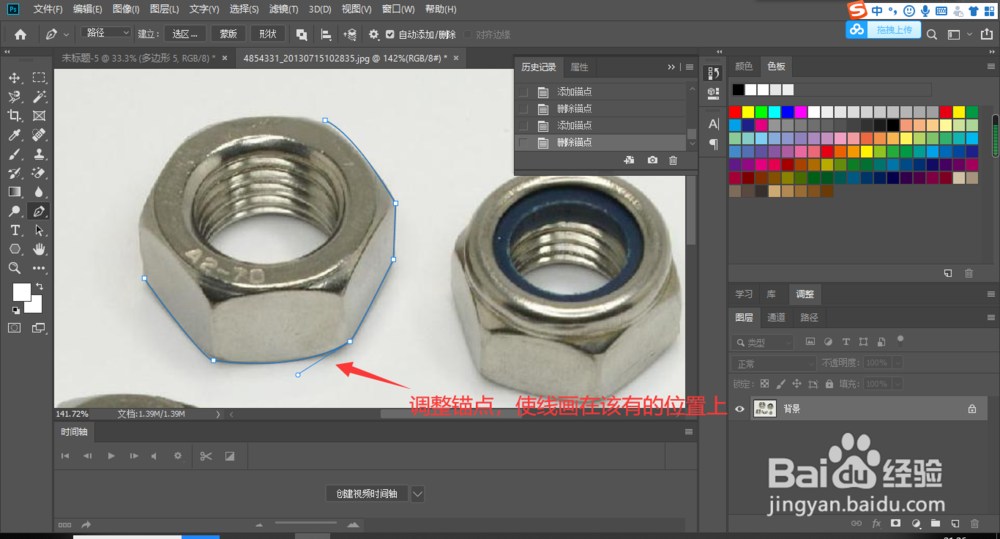1000x539 pixels.
Task: Click the Home icon in options bar
Action: [20, 34]
